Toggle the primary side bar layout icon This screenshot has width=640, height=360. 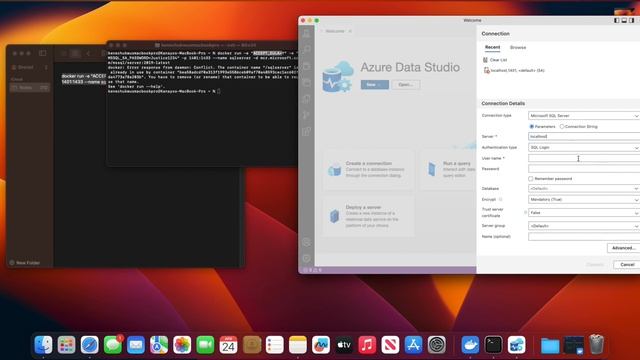[x=616, y=20]
